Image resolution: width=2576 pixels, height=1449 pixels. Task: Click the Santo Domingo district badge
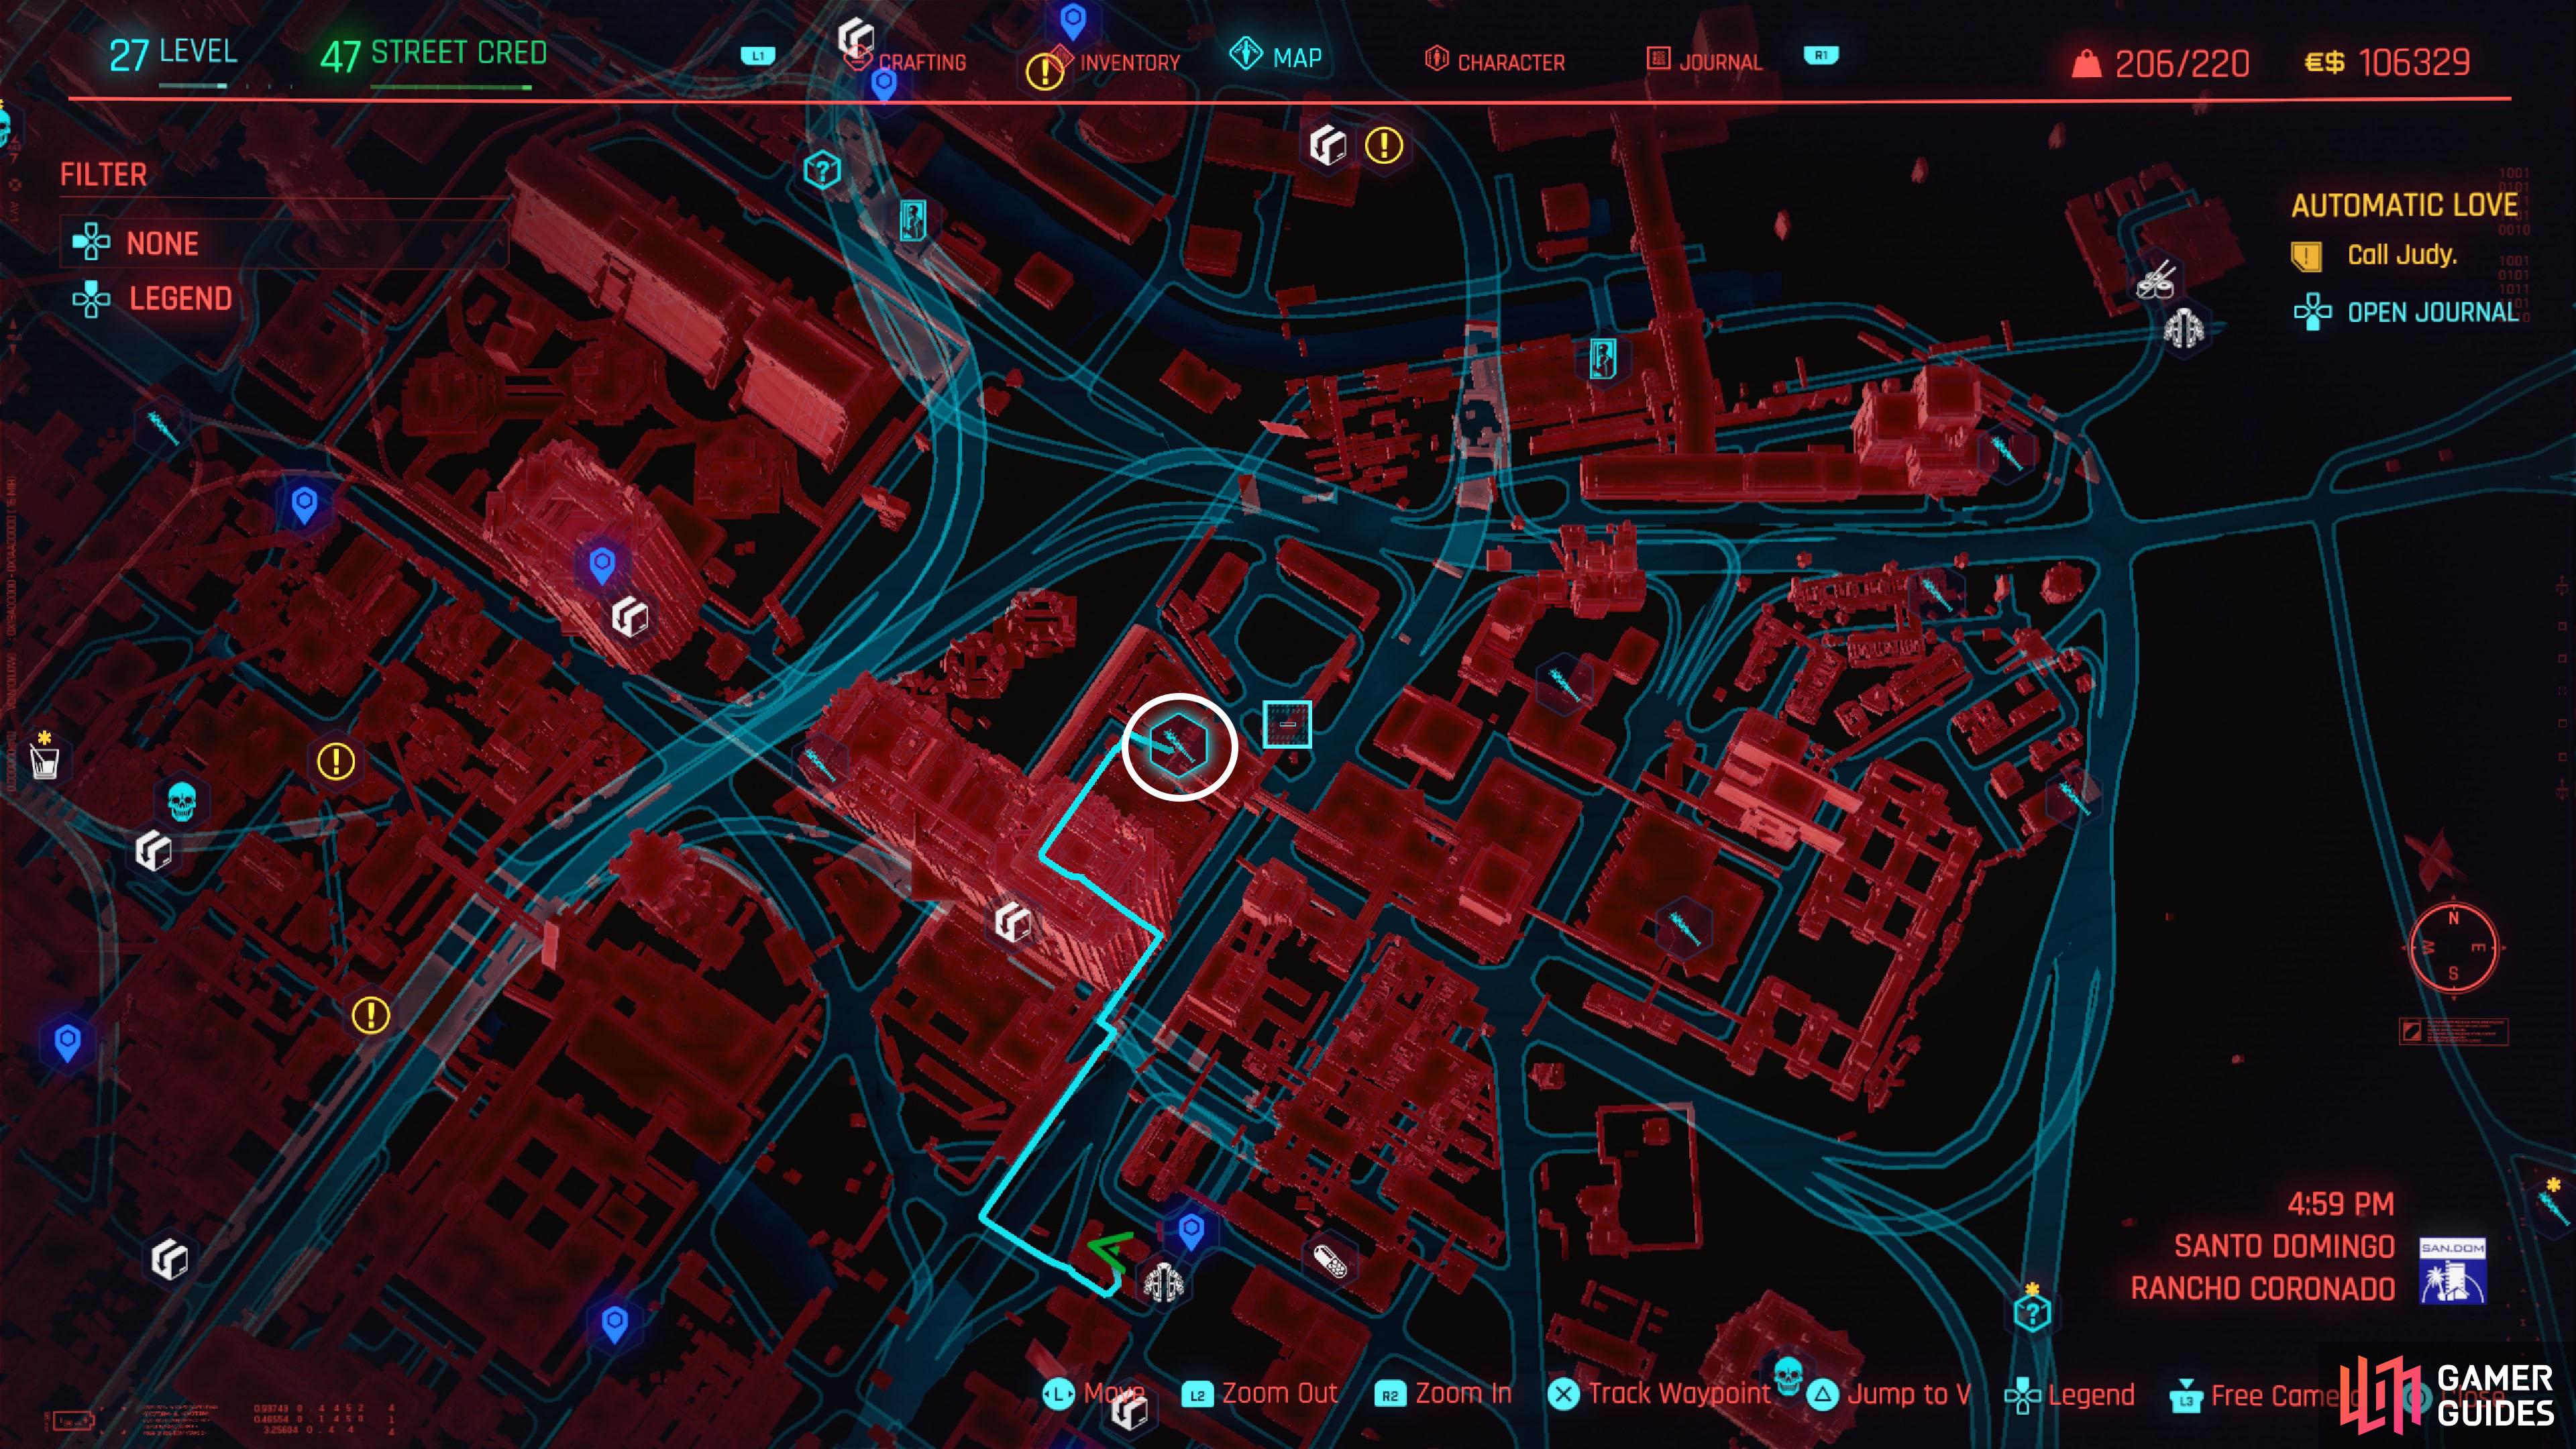(x=2452, y=1270)
